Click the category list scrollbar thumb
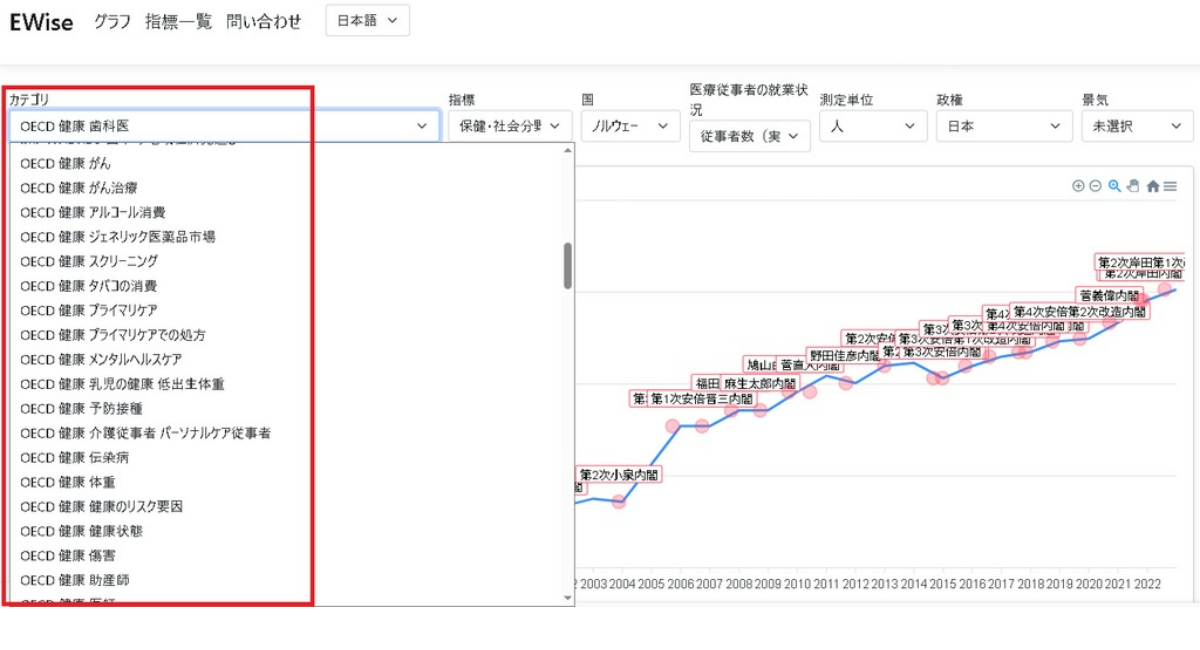The width and height of the screenshot is (1200, 650). (x=568, y=265)
